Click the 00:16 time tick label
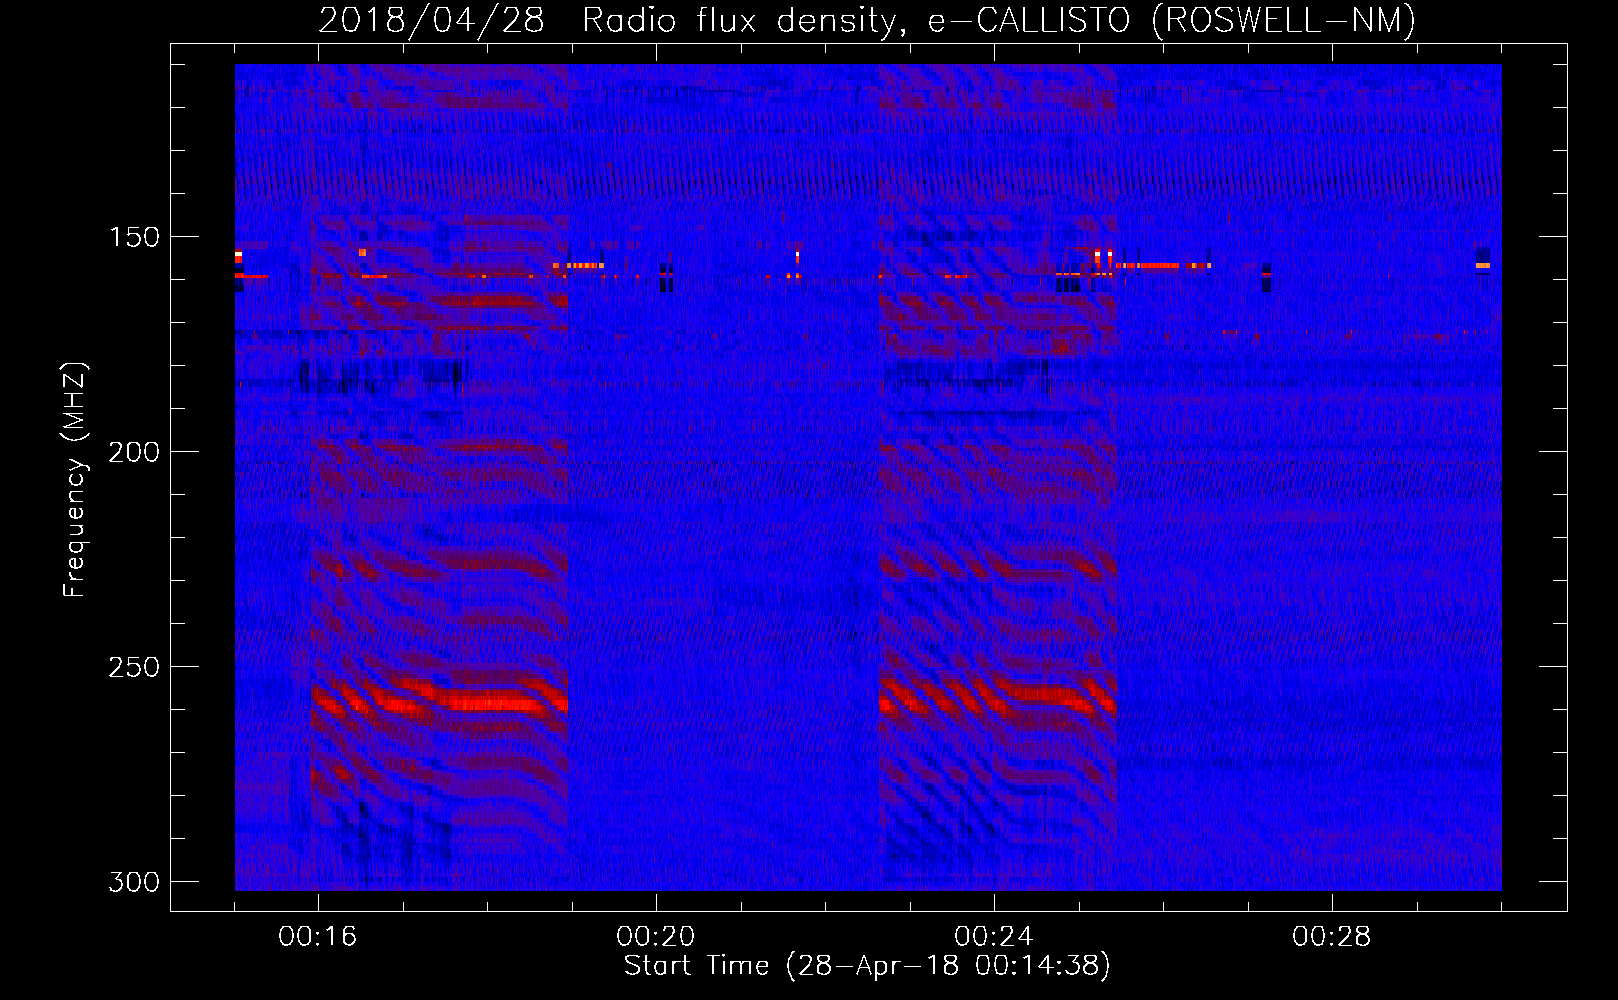 coord(318,936)
